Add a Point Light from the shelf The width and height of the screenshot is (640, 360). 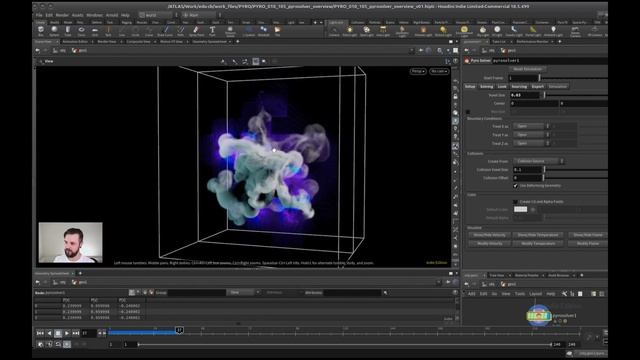pyautogui.click(x=350, y=31)
